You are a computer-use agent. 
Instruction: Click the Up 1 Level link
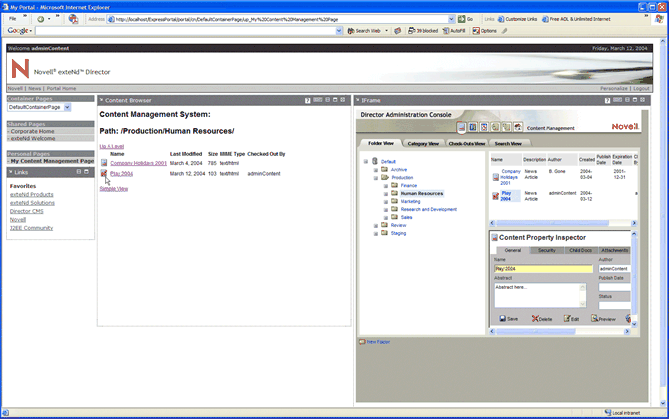tap(112, 146)
